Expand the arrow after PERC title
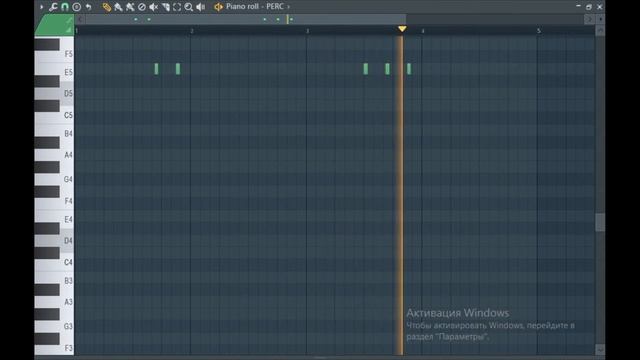640x360 pixels. click(288, 7)
